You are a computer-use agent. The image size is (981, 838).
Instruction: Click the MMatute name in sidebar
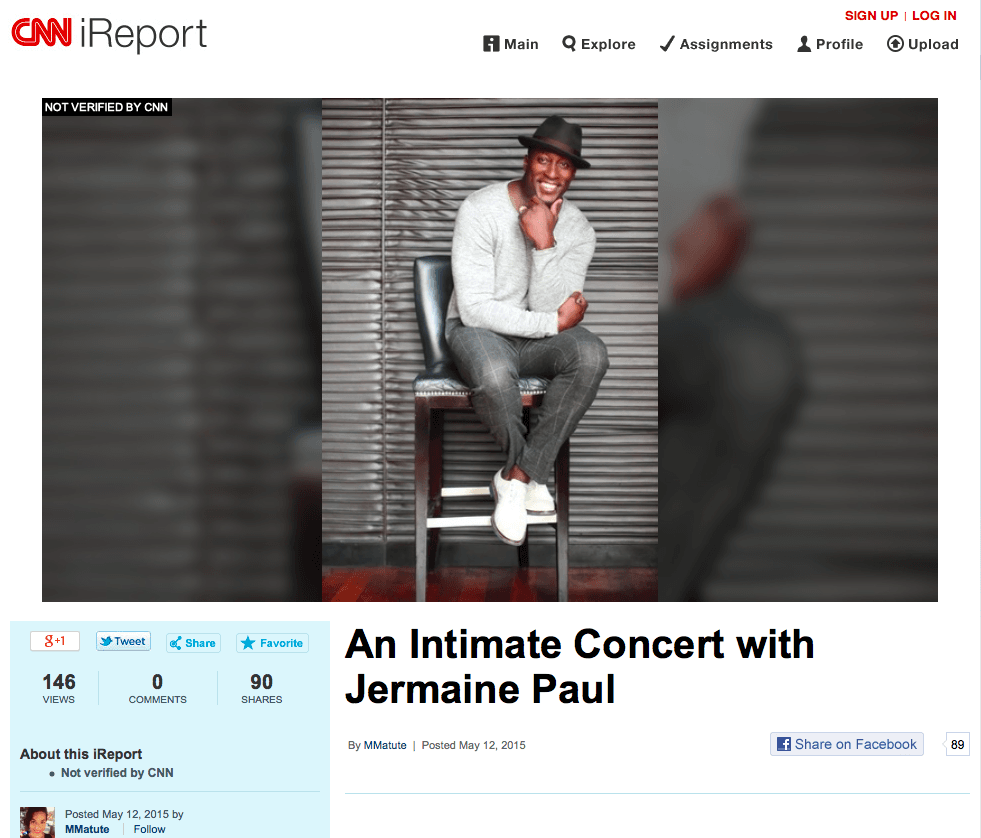pos(87,829)
